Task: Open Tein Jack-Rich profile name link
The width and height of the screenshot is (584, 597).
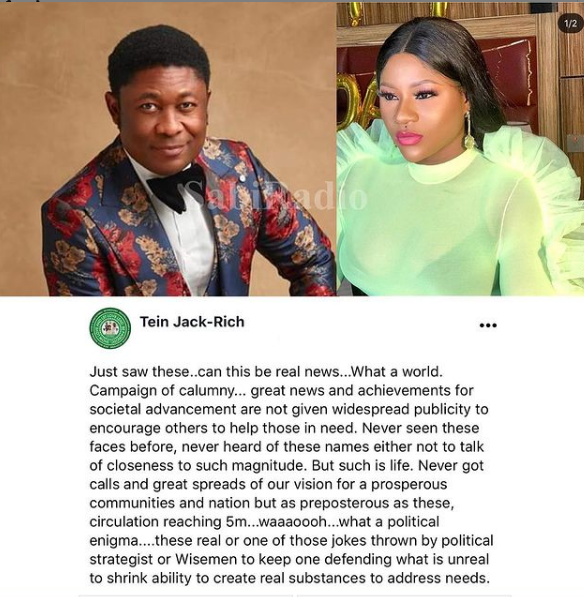Action: tap(192, 322)
